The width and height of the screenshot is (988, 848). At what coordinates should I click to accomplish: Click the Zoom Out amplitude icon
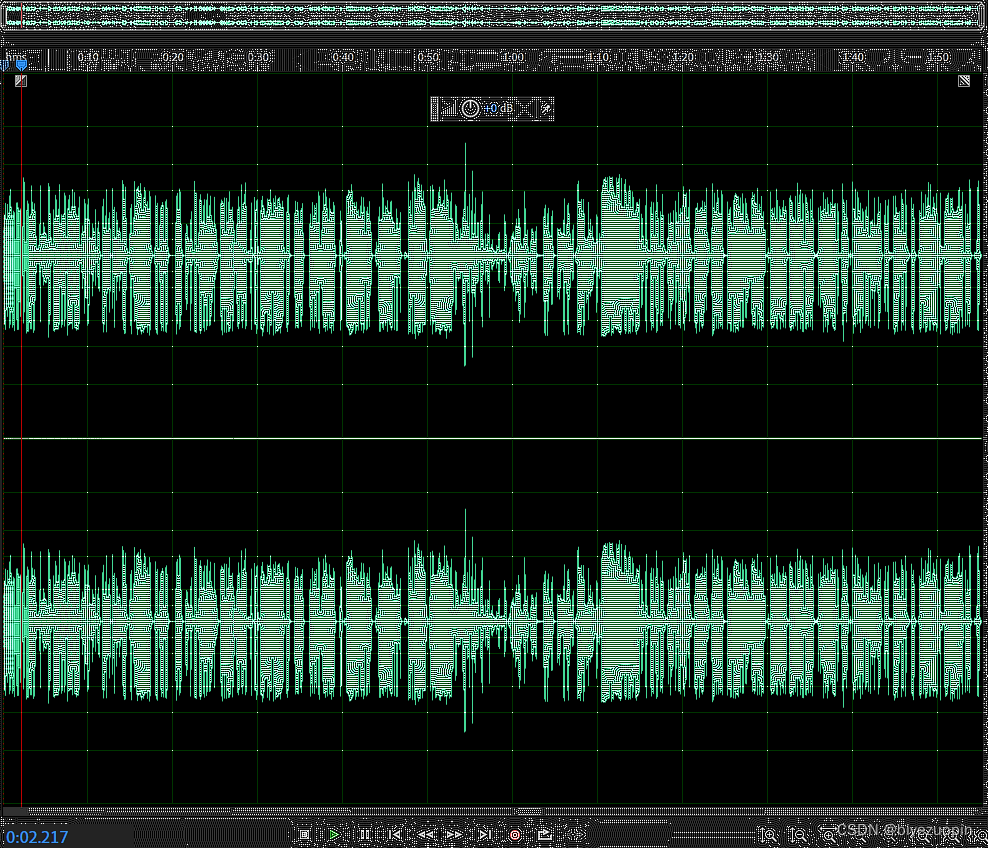pyautogui.click(x=798, y=835)
